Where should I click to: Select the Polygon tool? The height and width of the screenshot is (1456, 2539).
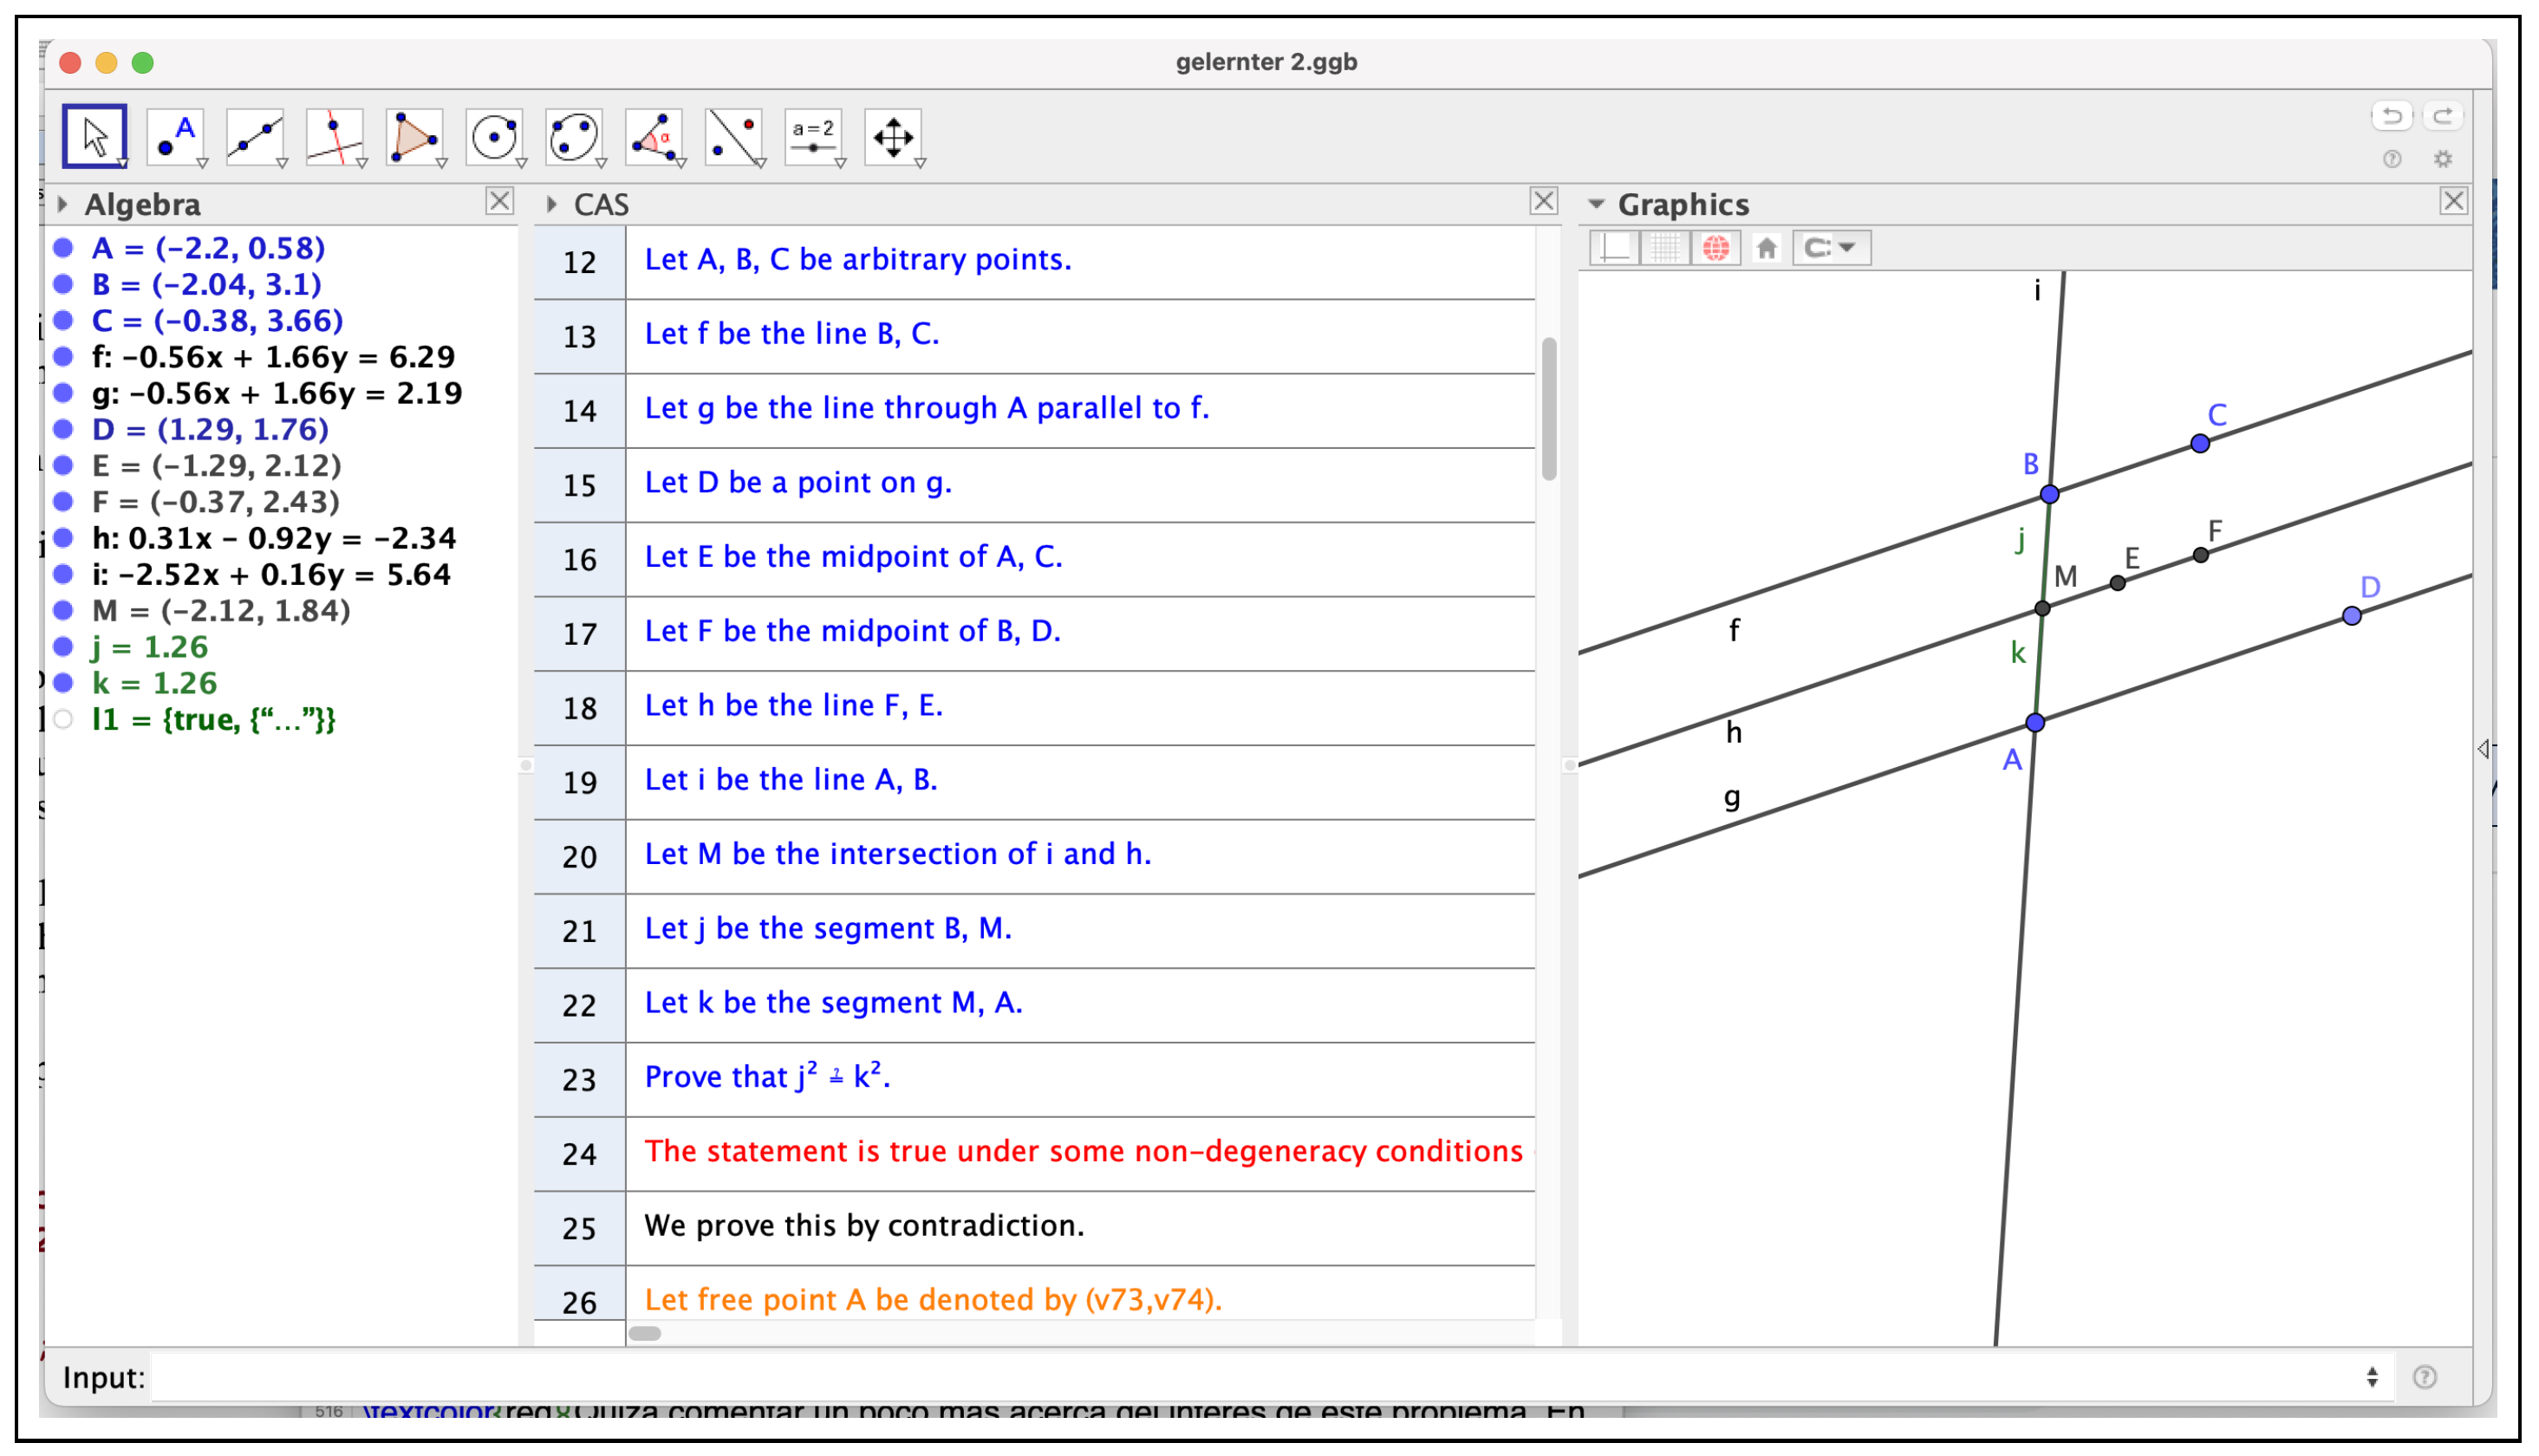pos(414,136)
